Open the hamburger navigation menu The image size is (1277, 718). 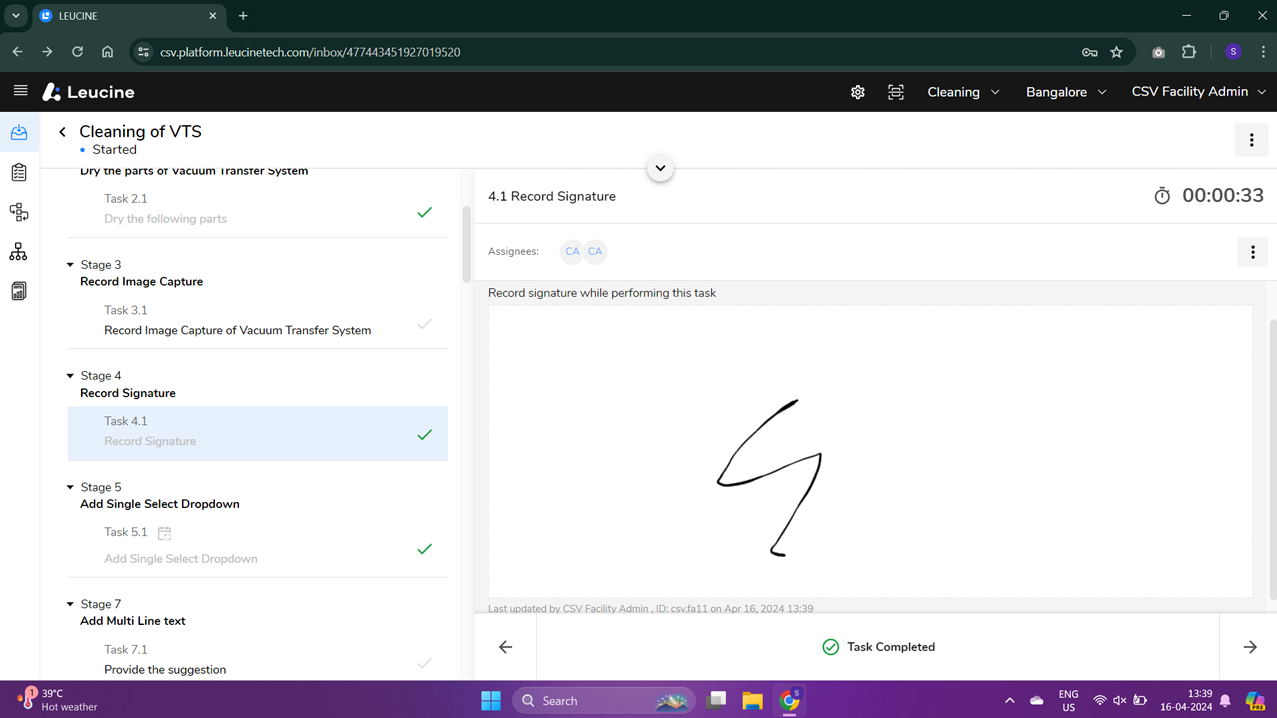point(20,91)
